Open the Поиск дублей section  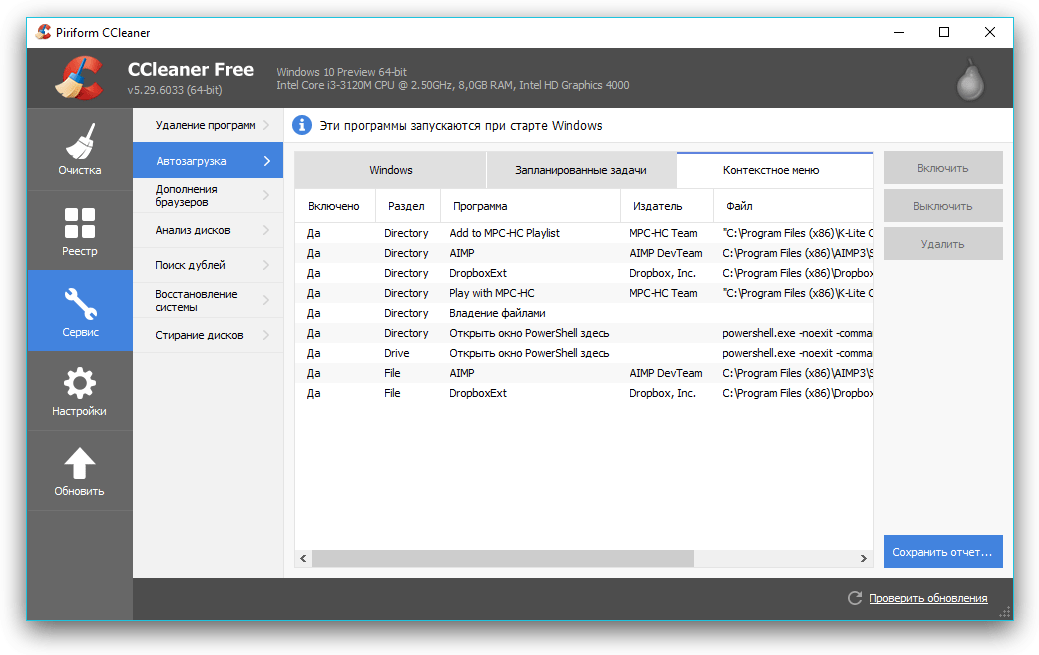(x=207, y=265)
